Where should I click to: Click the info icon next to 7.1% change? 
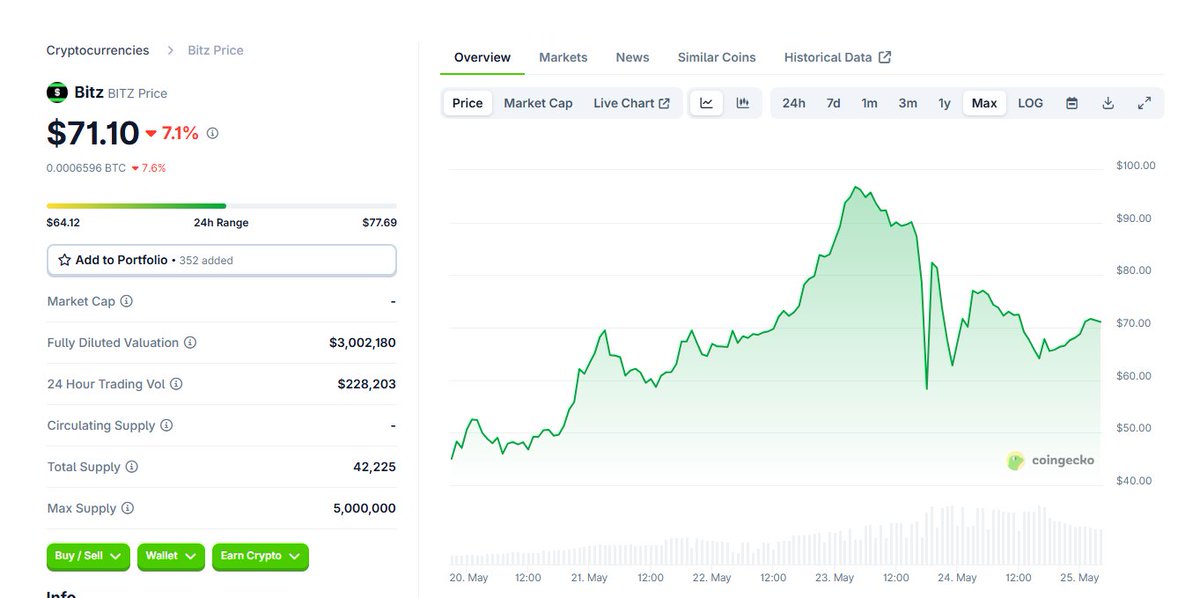(x=212, y=133)
